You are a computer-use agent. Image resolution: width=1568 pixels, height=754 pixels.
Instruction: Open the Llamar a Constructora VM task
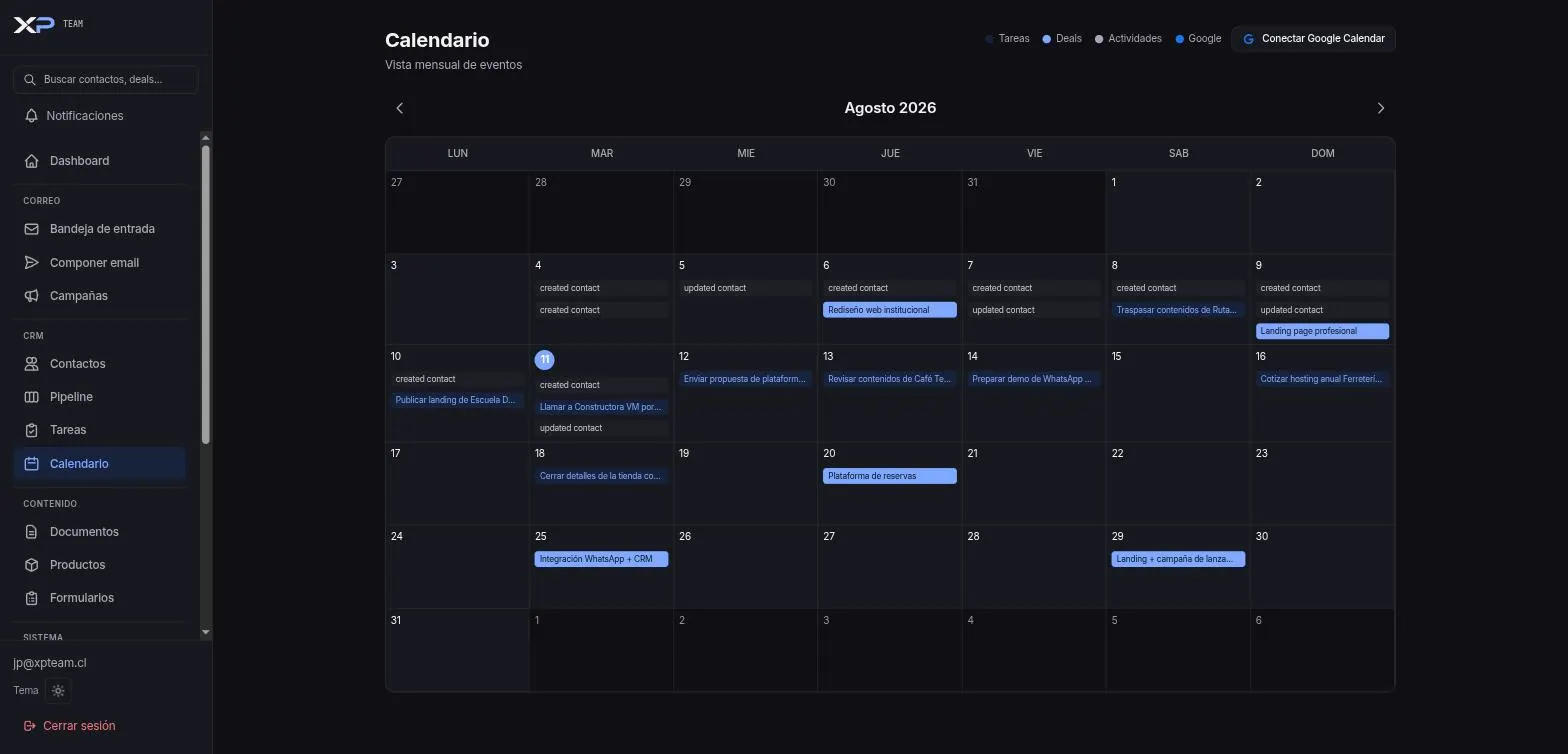(x=601, y=407)
